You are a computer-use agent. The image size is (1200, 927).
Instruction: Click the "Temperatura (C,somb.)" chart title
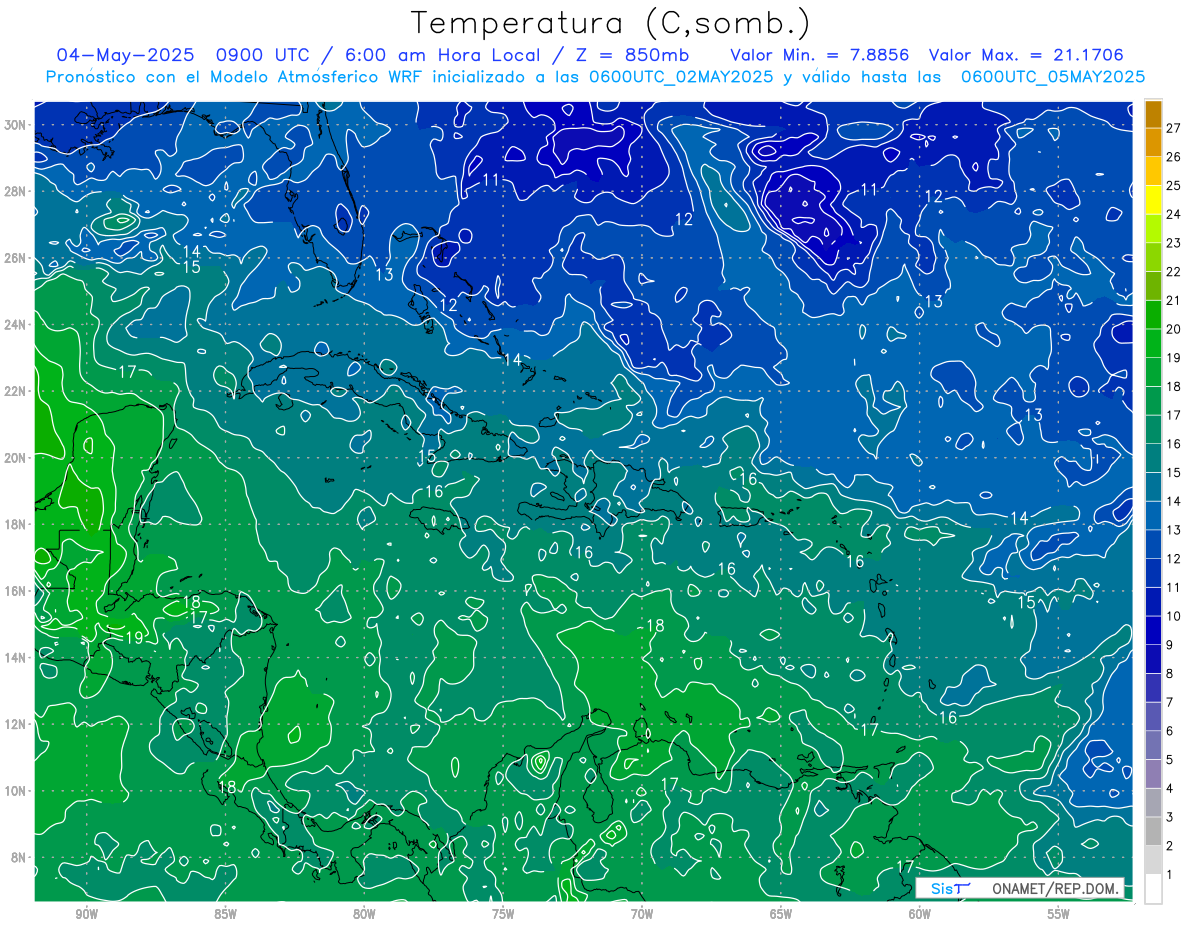[x=610, y=24]
